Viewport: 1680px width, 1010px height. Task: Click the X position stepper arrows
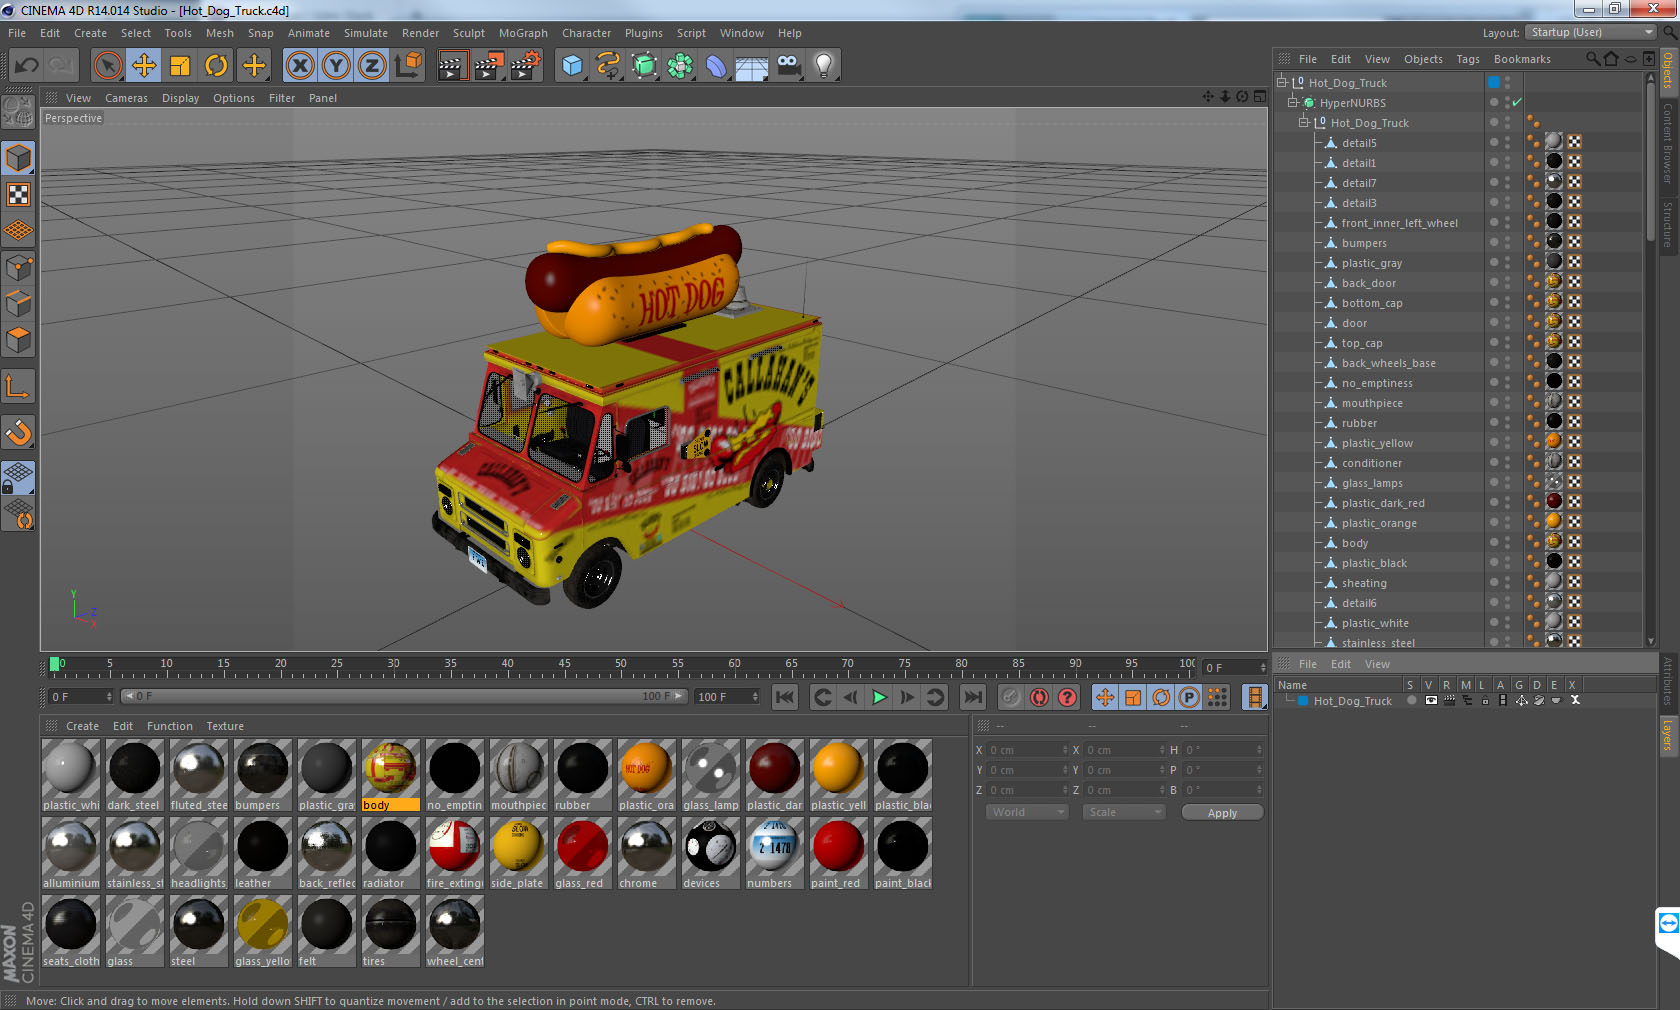tap(1065, 750)
